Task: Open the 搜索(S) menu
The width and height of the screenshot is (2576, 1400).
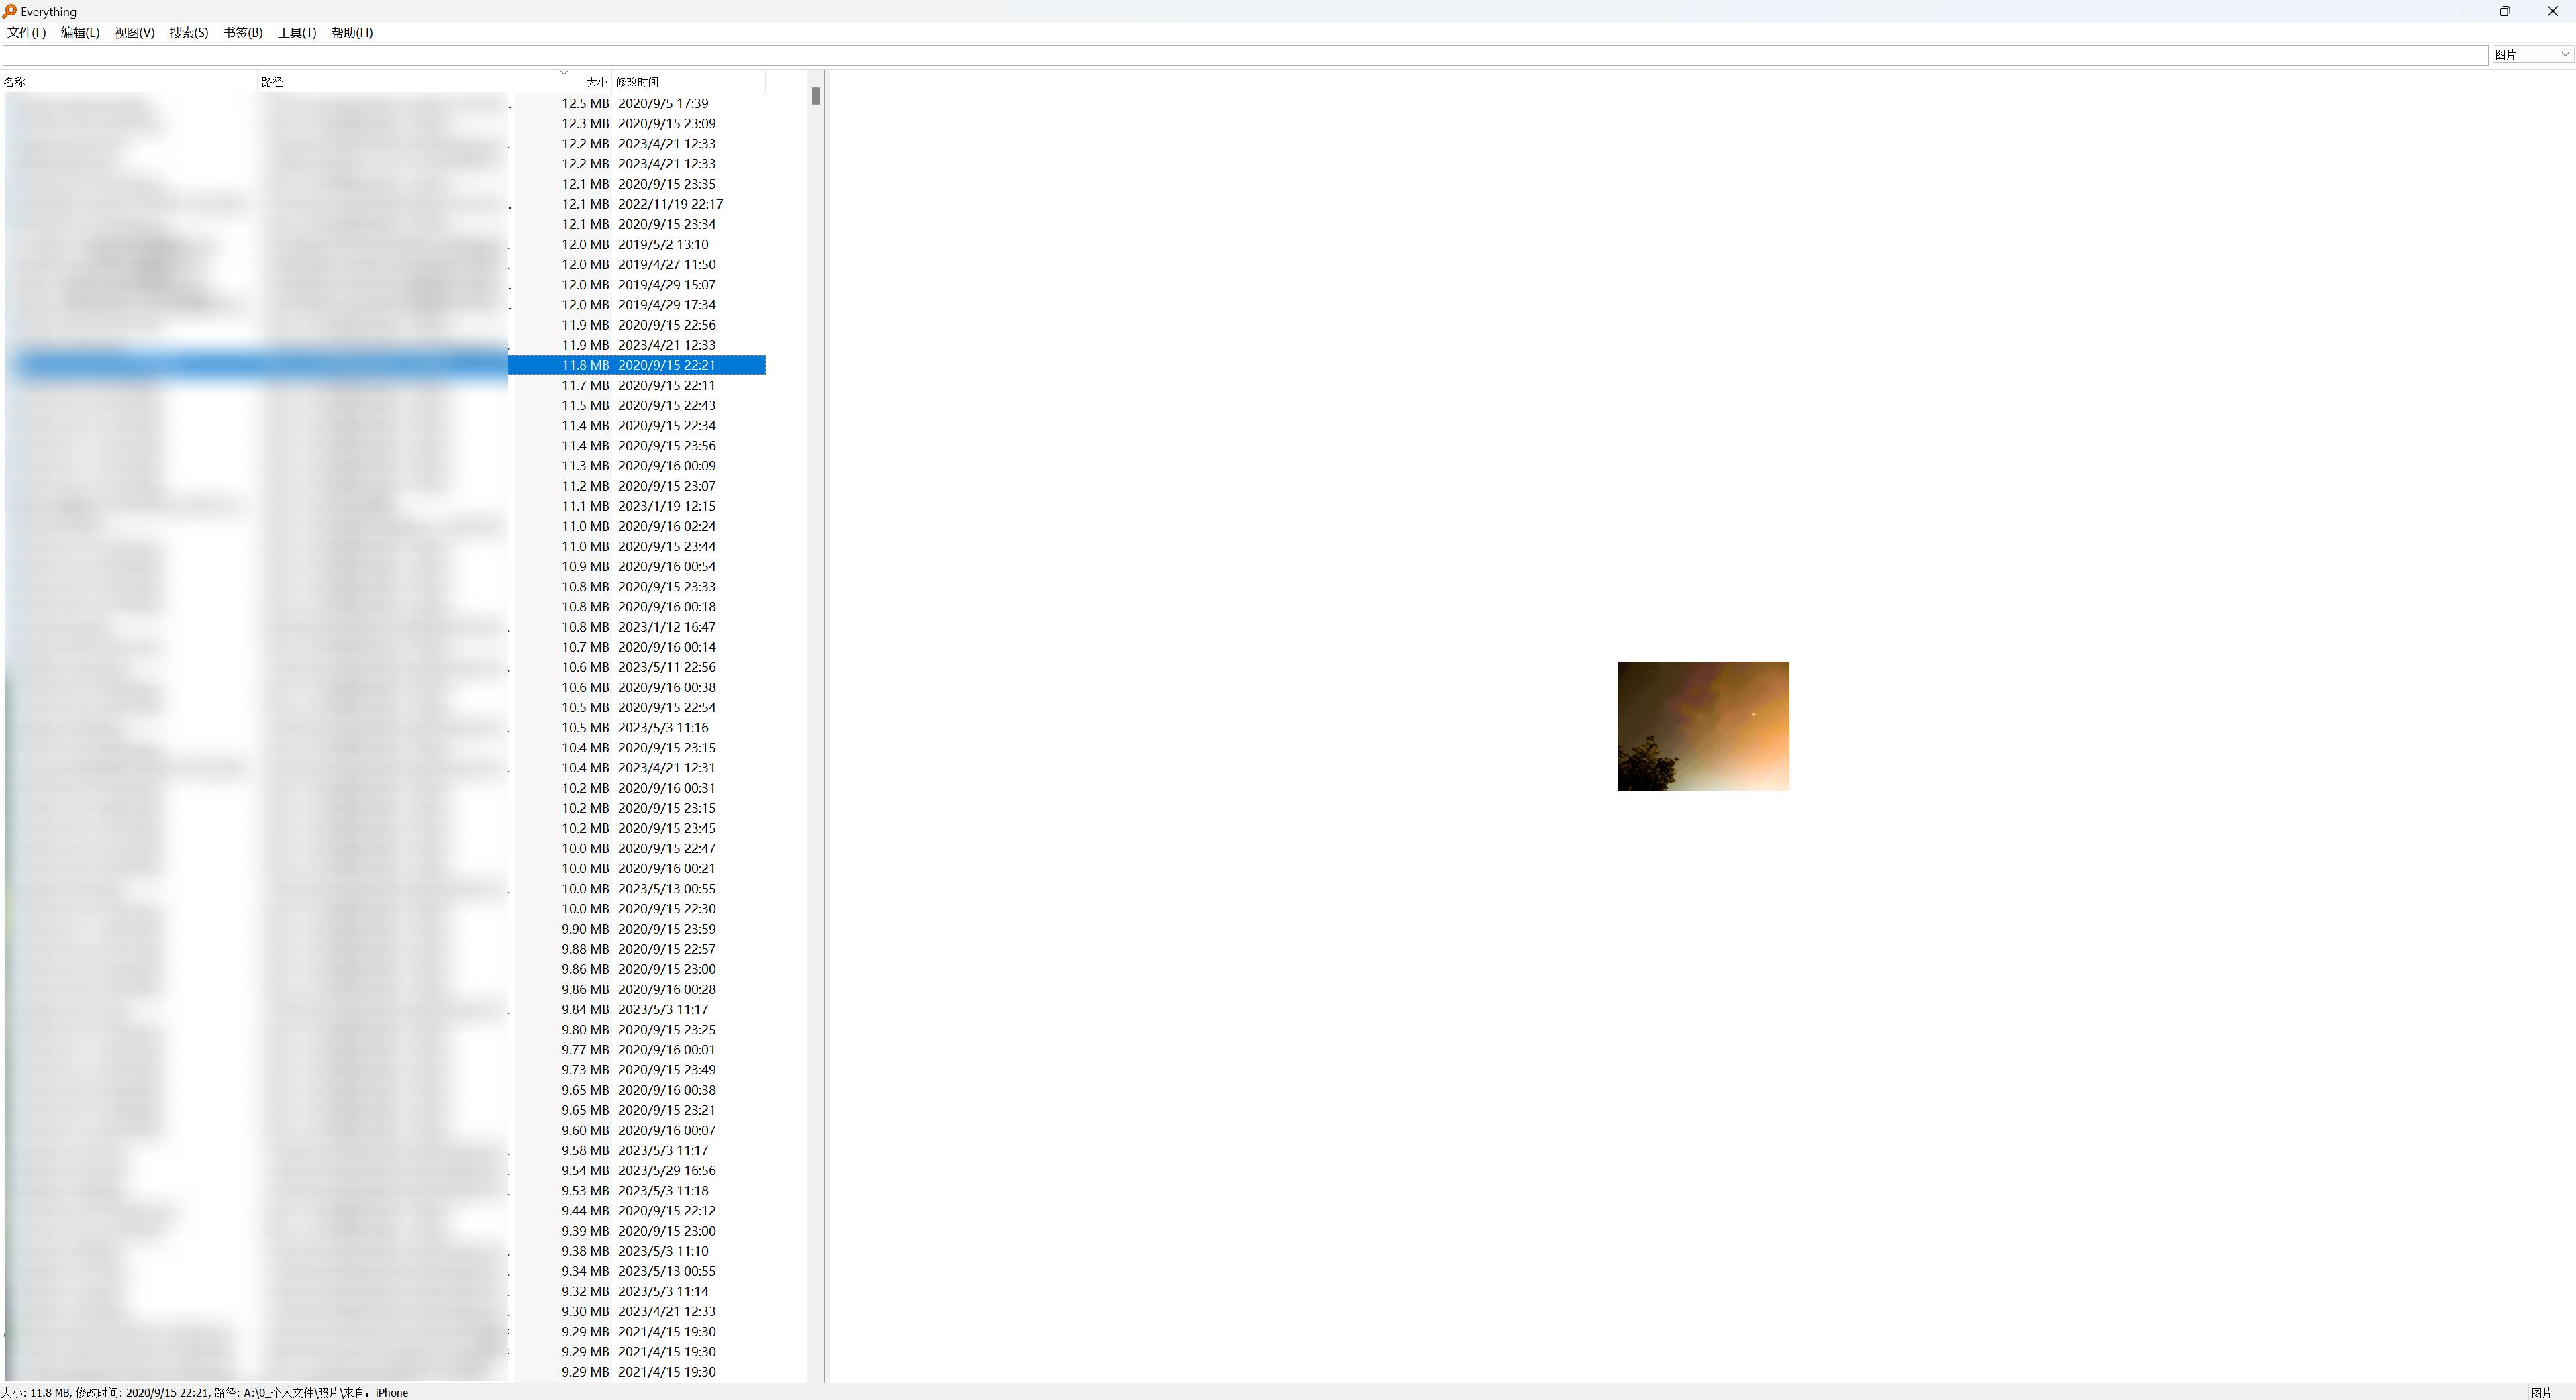Action: 188,32
